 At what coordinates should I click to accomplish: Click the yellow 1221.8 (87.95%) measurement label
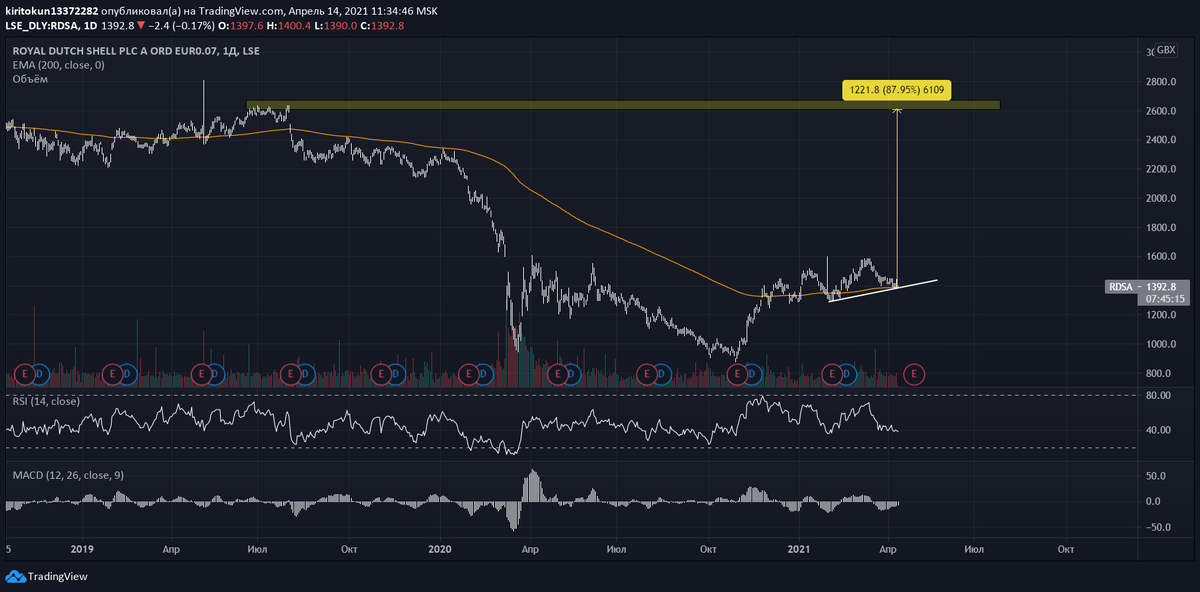(897, 90)
